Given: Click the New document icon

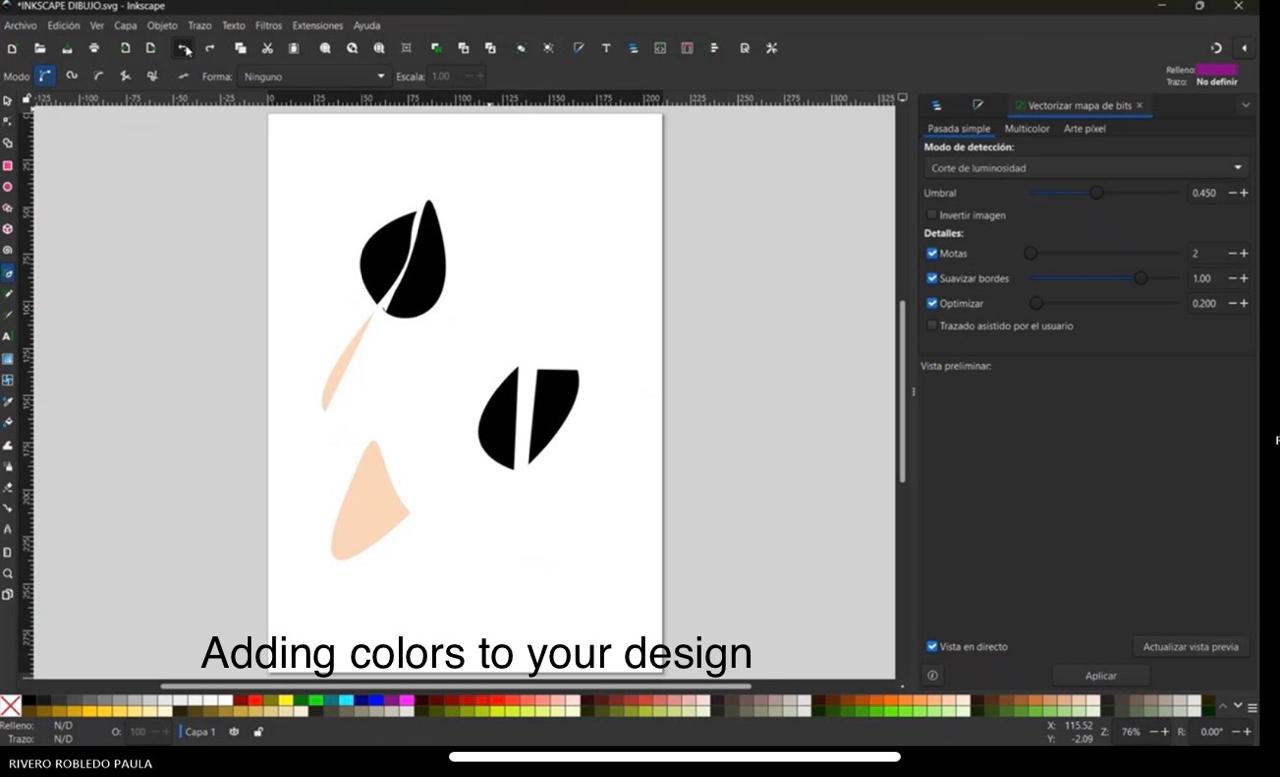Looking at the screenshot, I should (x=12, y=48).
